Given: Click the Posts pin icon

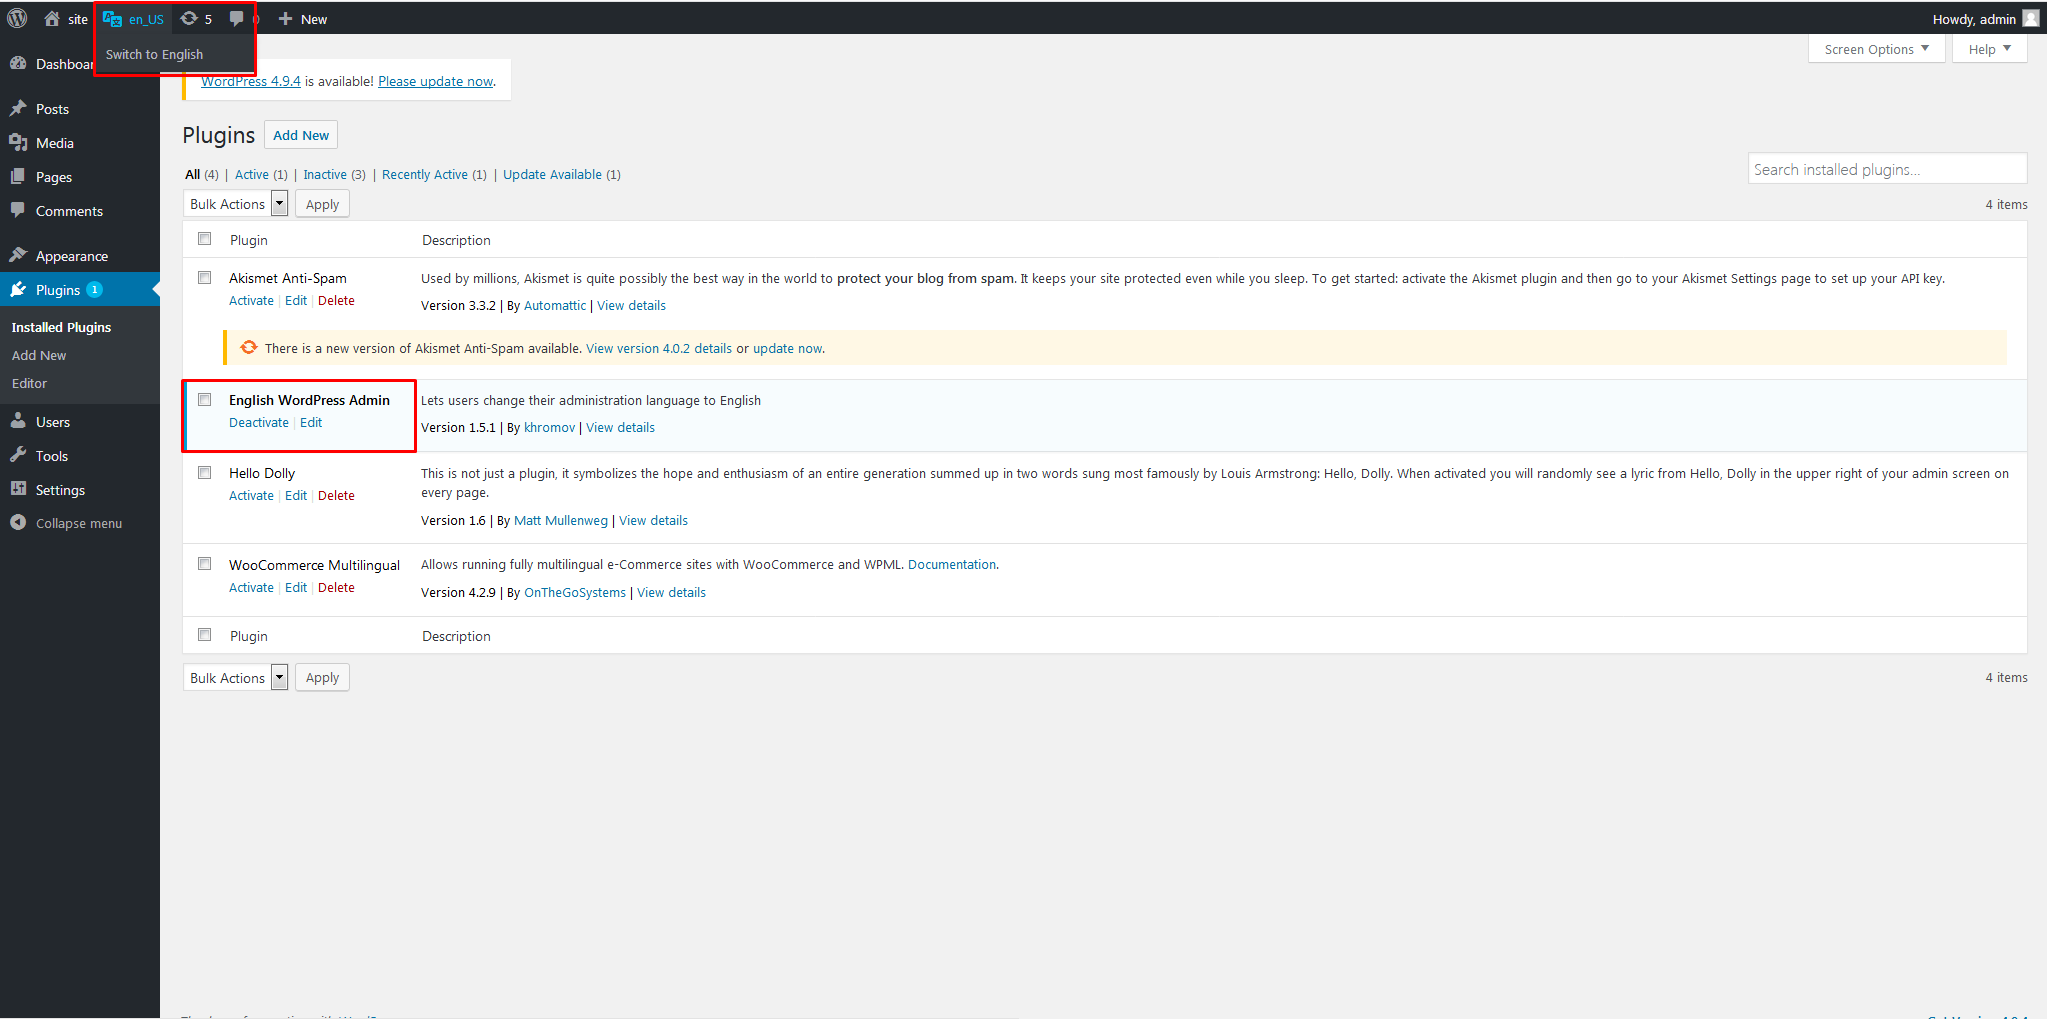Looking at the screenshot, I should tap(18, 108).
